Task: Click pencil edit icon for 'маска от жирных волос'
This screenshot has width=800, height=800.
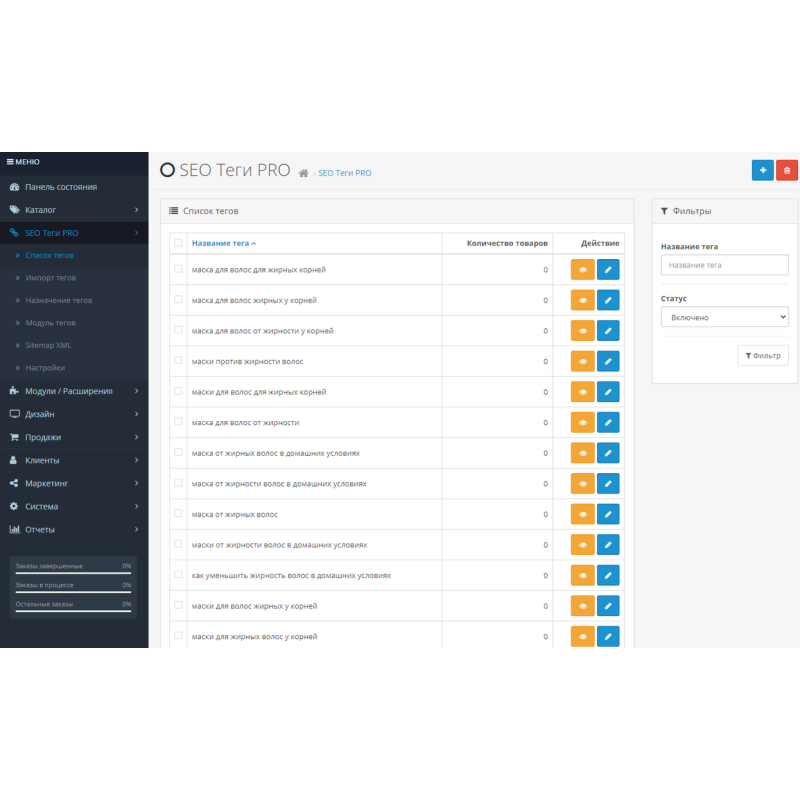Action: coord(608,514)
